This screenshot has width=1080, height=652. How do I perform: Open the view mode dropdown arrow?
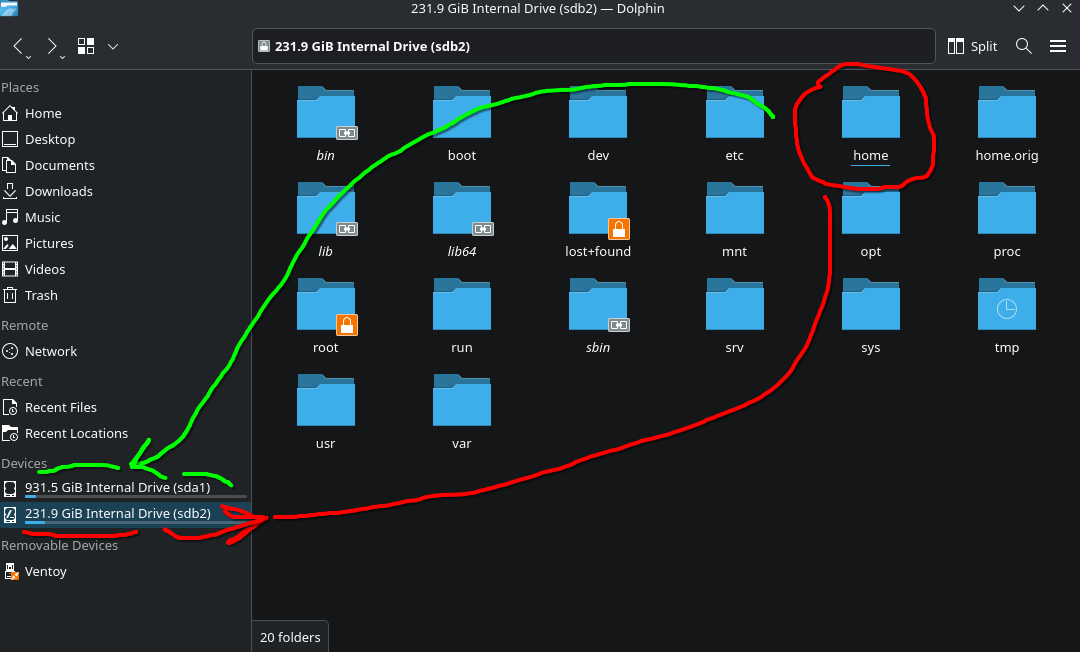[x=113, y=46]
